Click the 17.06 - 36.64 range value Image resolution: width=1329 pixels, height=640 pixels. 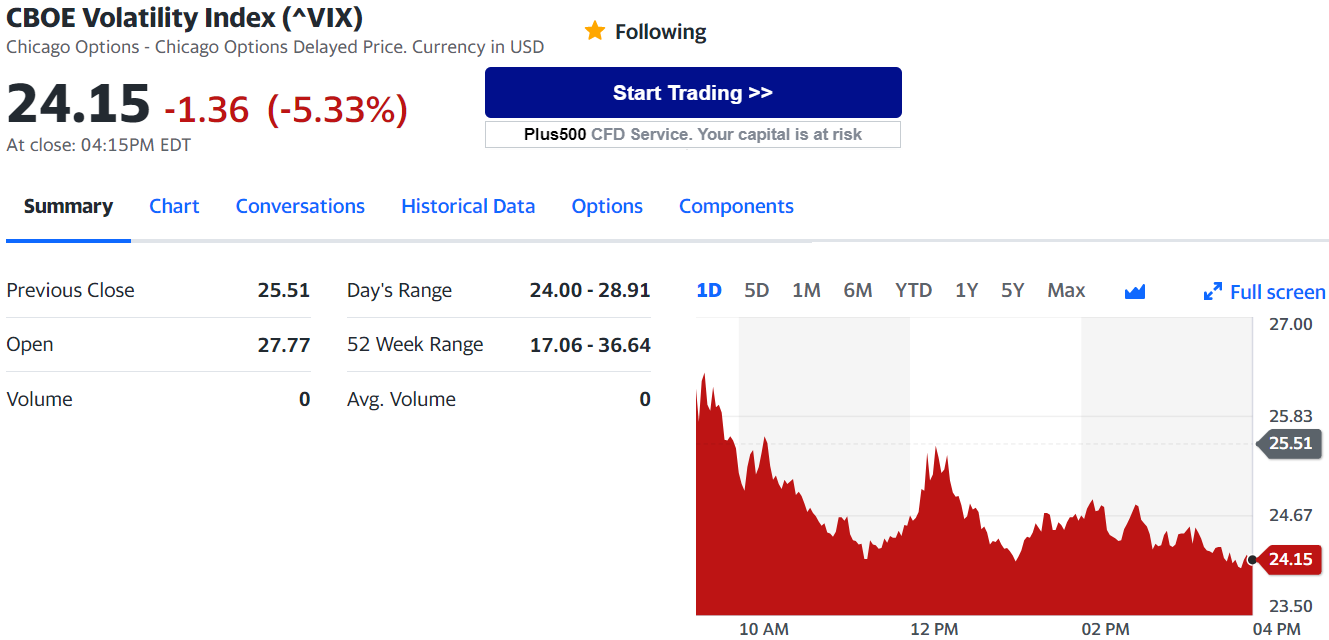tap(590, 345)
